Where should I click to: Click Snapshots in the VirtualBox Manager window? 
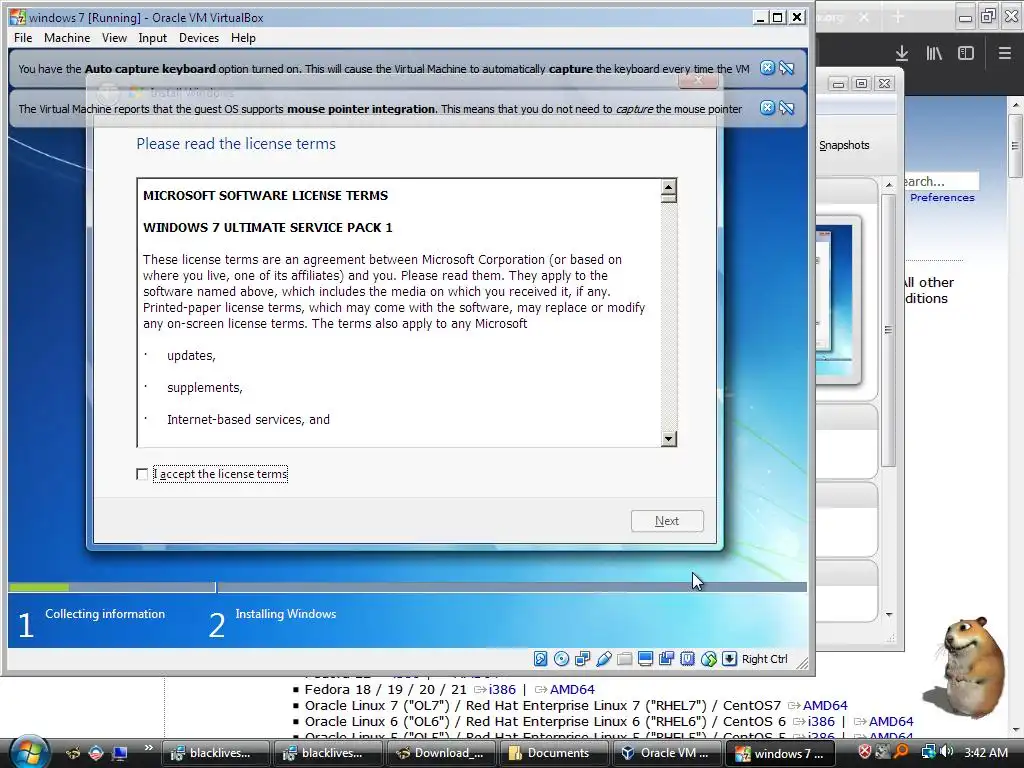pos(844,145)
